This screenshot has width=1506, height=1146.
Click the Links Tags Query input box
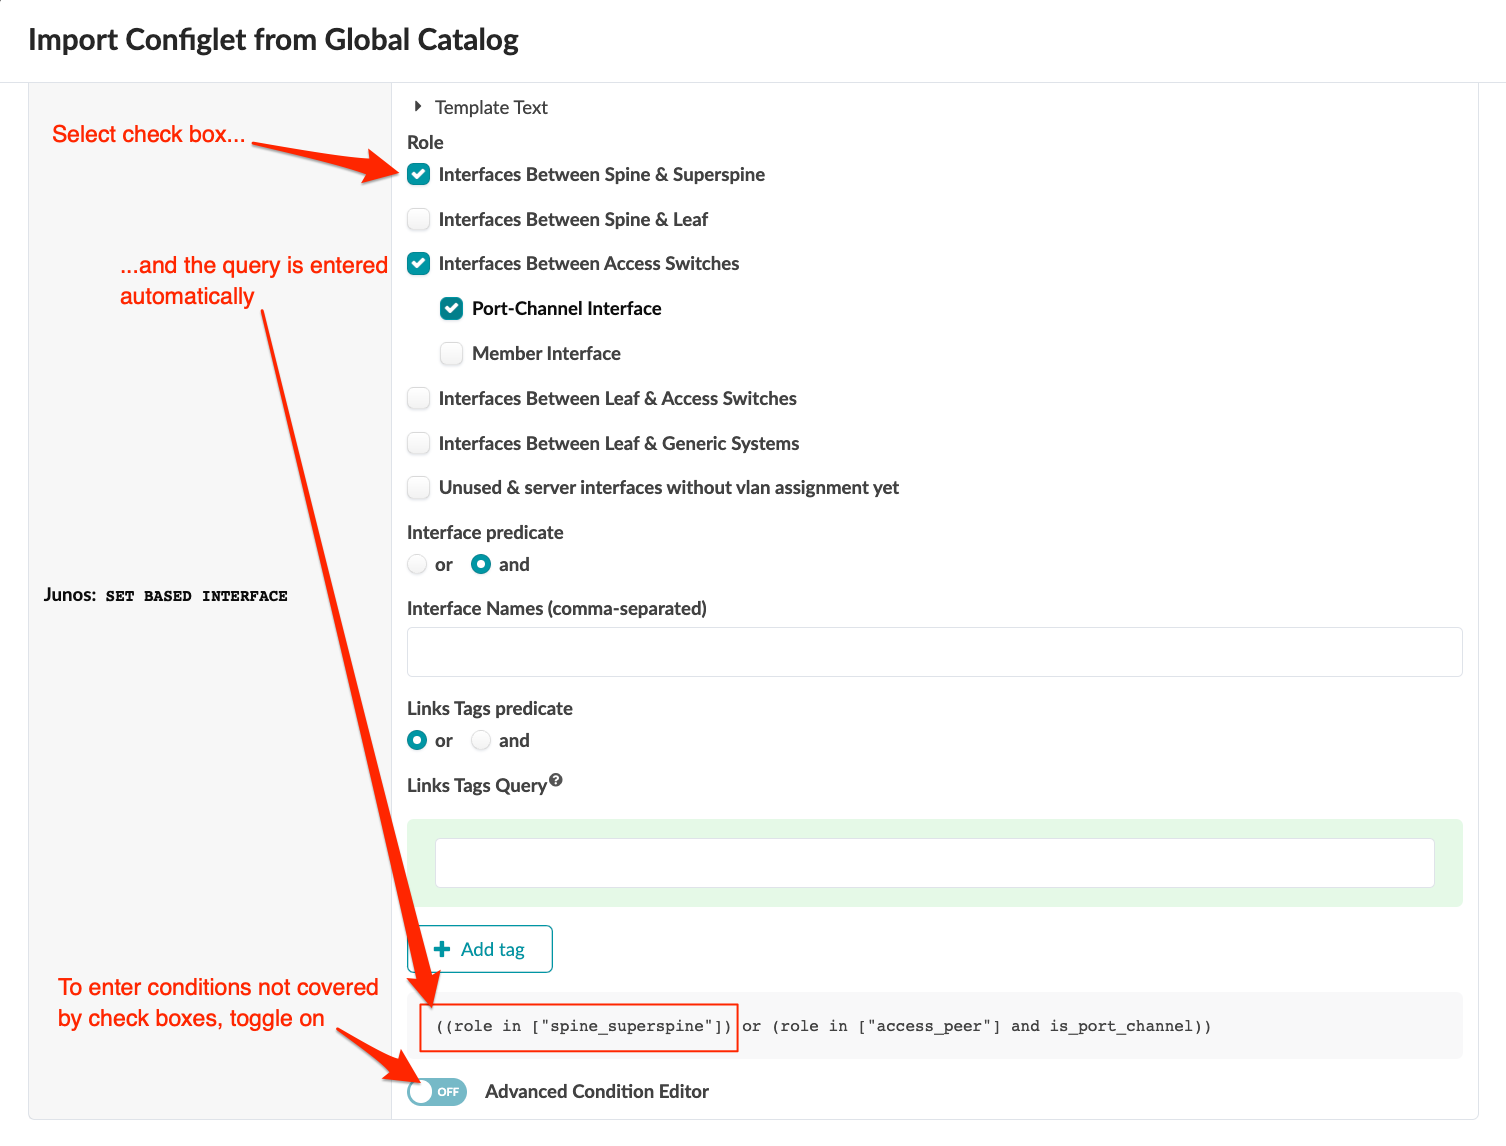[x=934, y=863]
